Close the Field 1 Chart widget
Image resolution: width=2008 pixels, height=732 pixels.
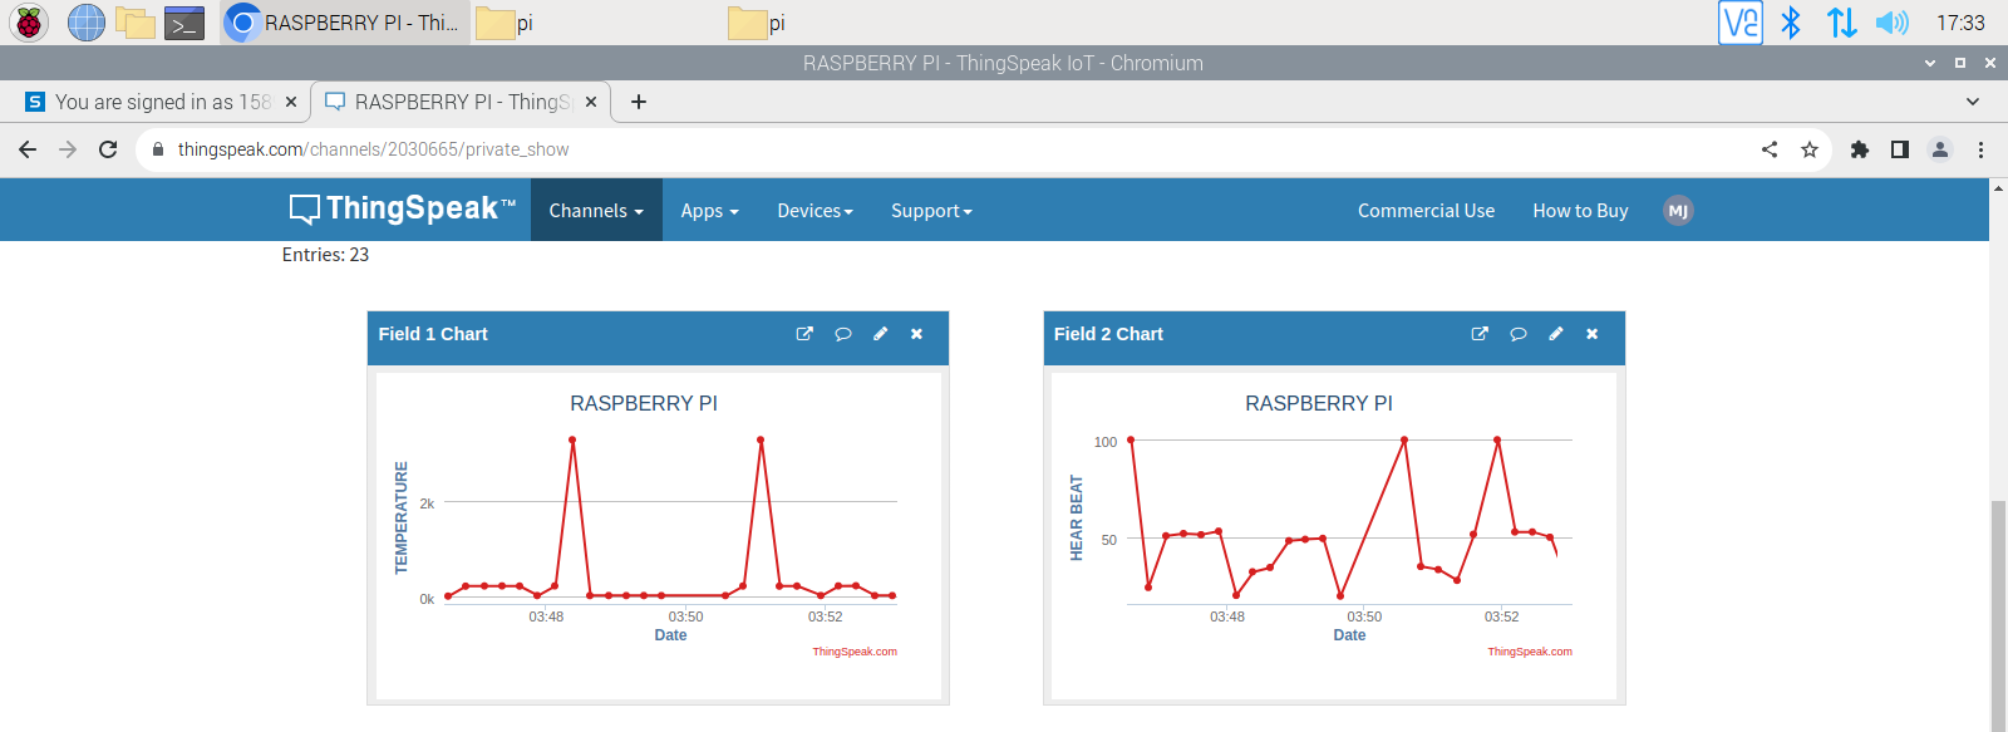click(x=916, y=334)
